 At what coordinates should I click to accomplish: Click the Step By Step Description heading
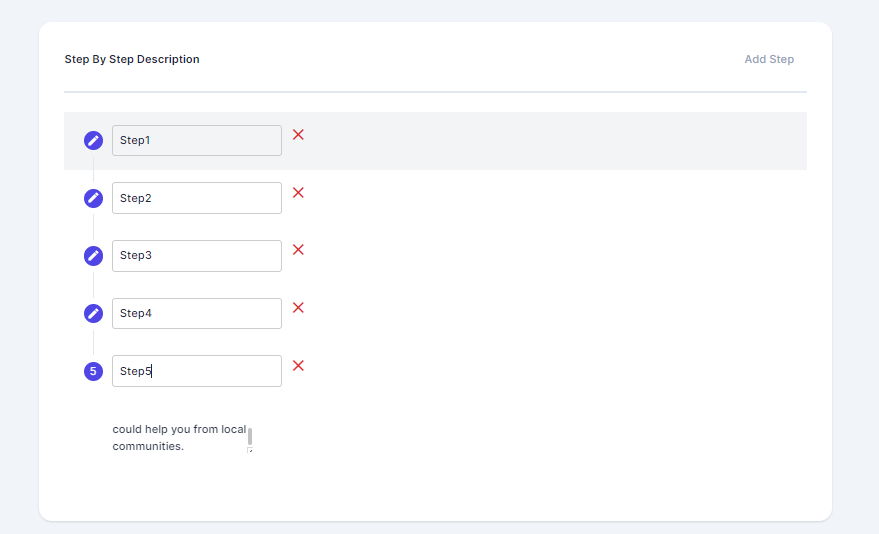[132, 59]
